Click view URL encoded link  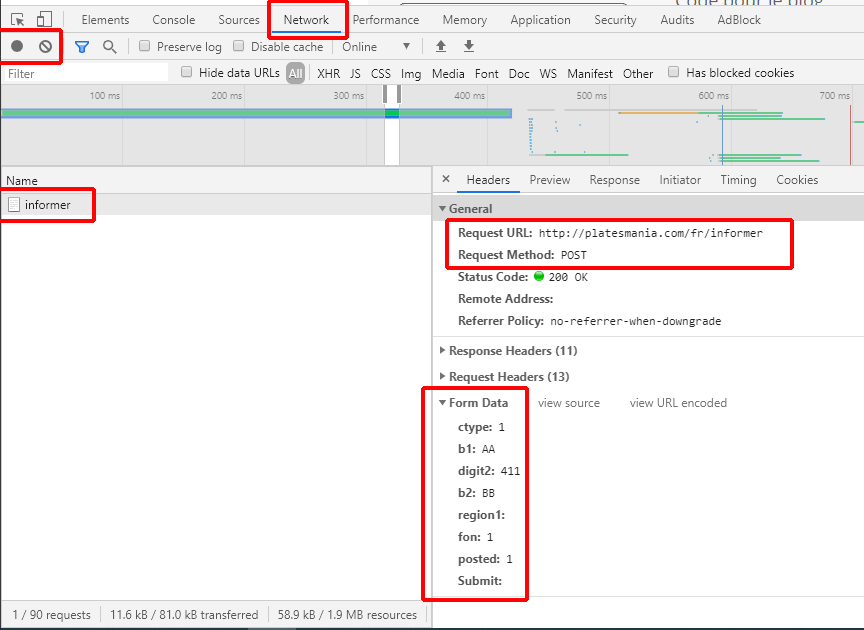click(678, 403)
